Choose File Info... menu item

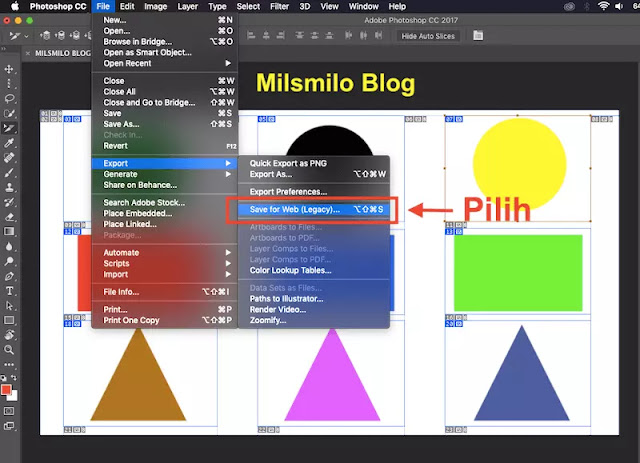pyautogui.click(x=166, y=292)
